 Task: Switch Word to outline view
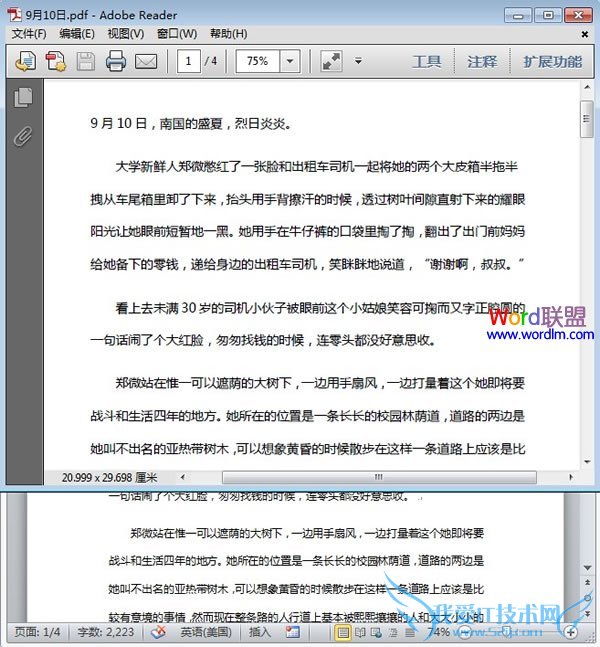393,632
